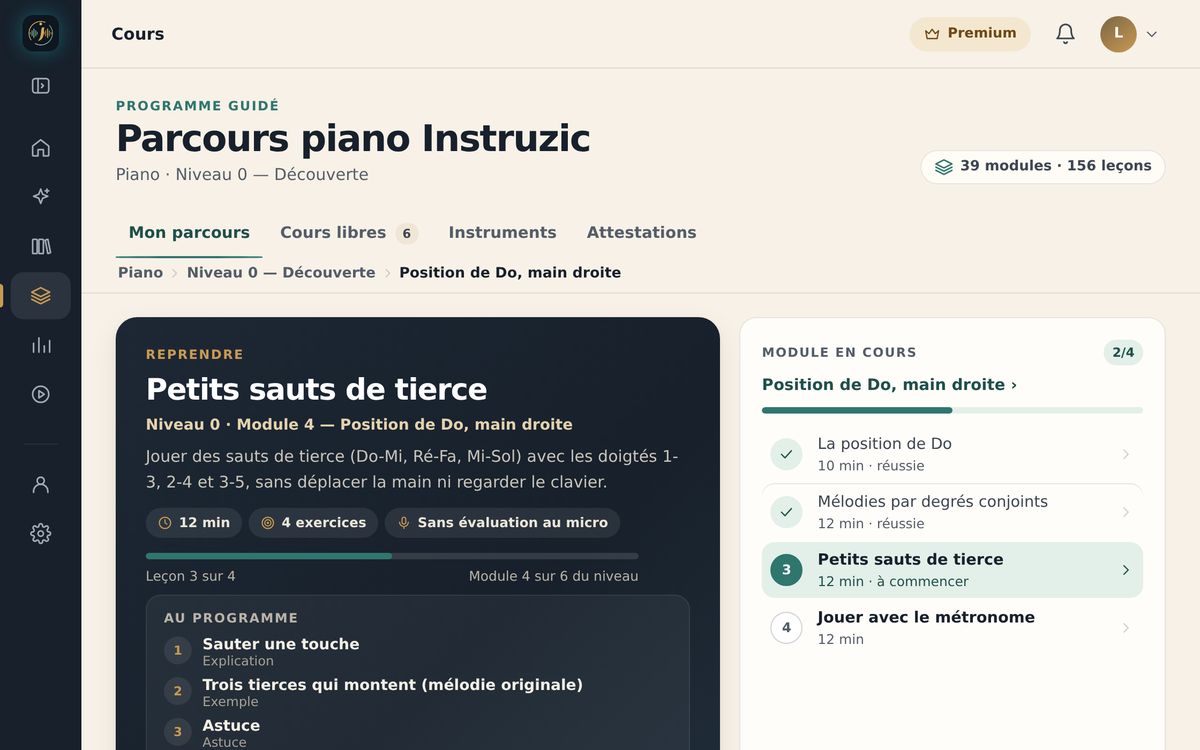Expand chevron on Mélodies par degrés conjoints row
The height and width of the screenshot is (750, 1200).
(1125, 512)
